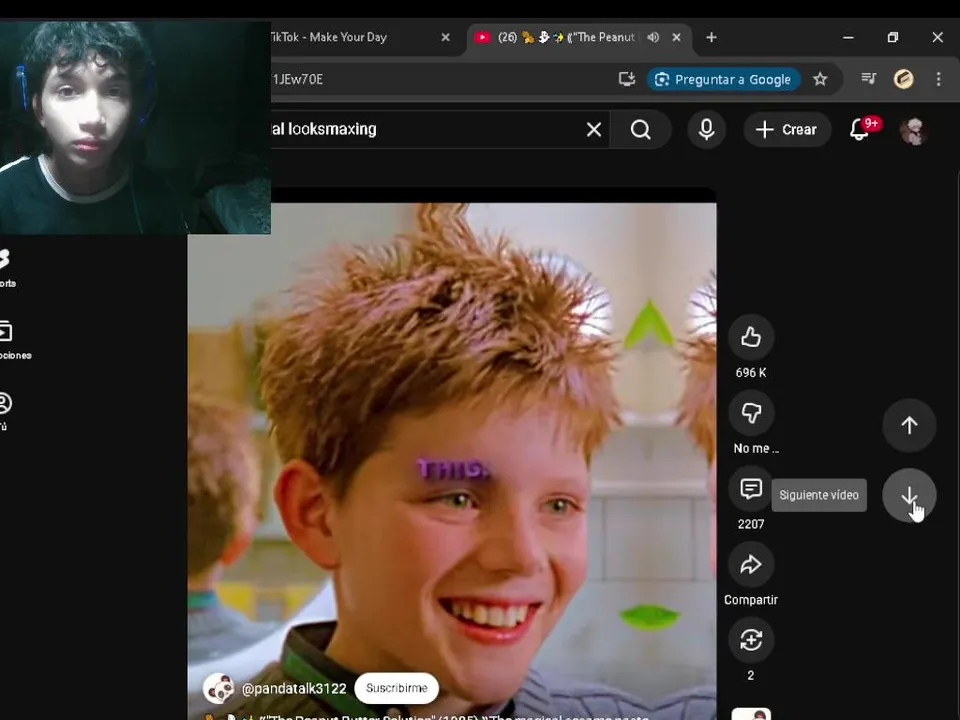Click the address bar URL text

click(298, 80)
